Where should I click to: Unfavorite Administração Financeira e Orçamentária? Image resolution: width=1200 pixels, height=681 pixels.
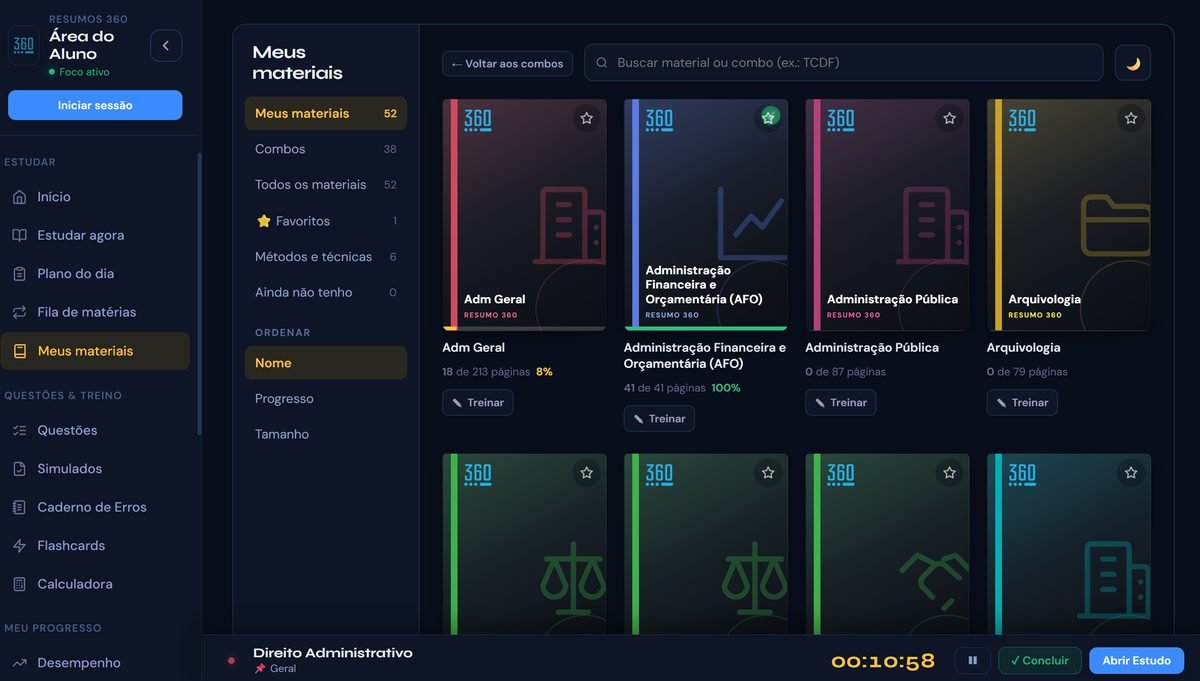click(x=768, y=118)
